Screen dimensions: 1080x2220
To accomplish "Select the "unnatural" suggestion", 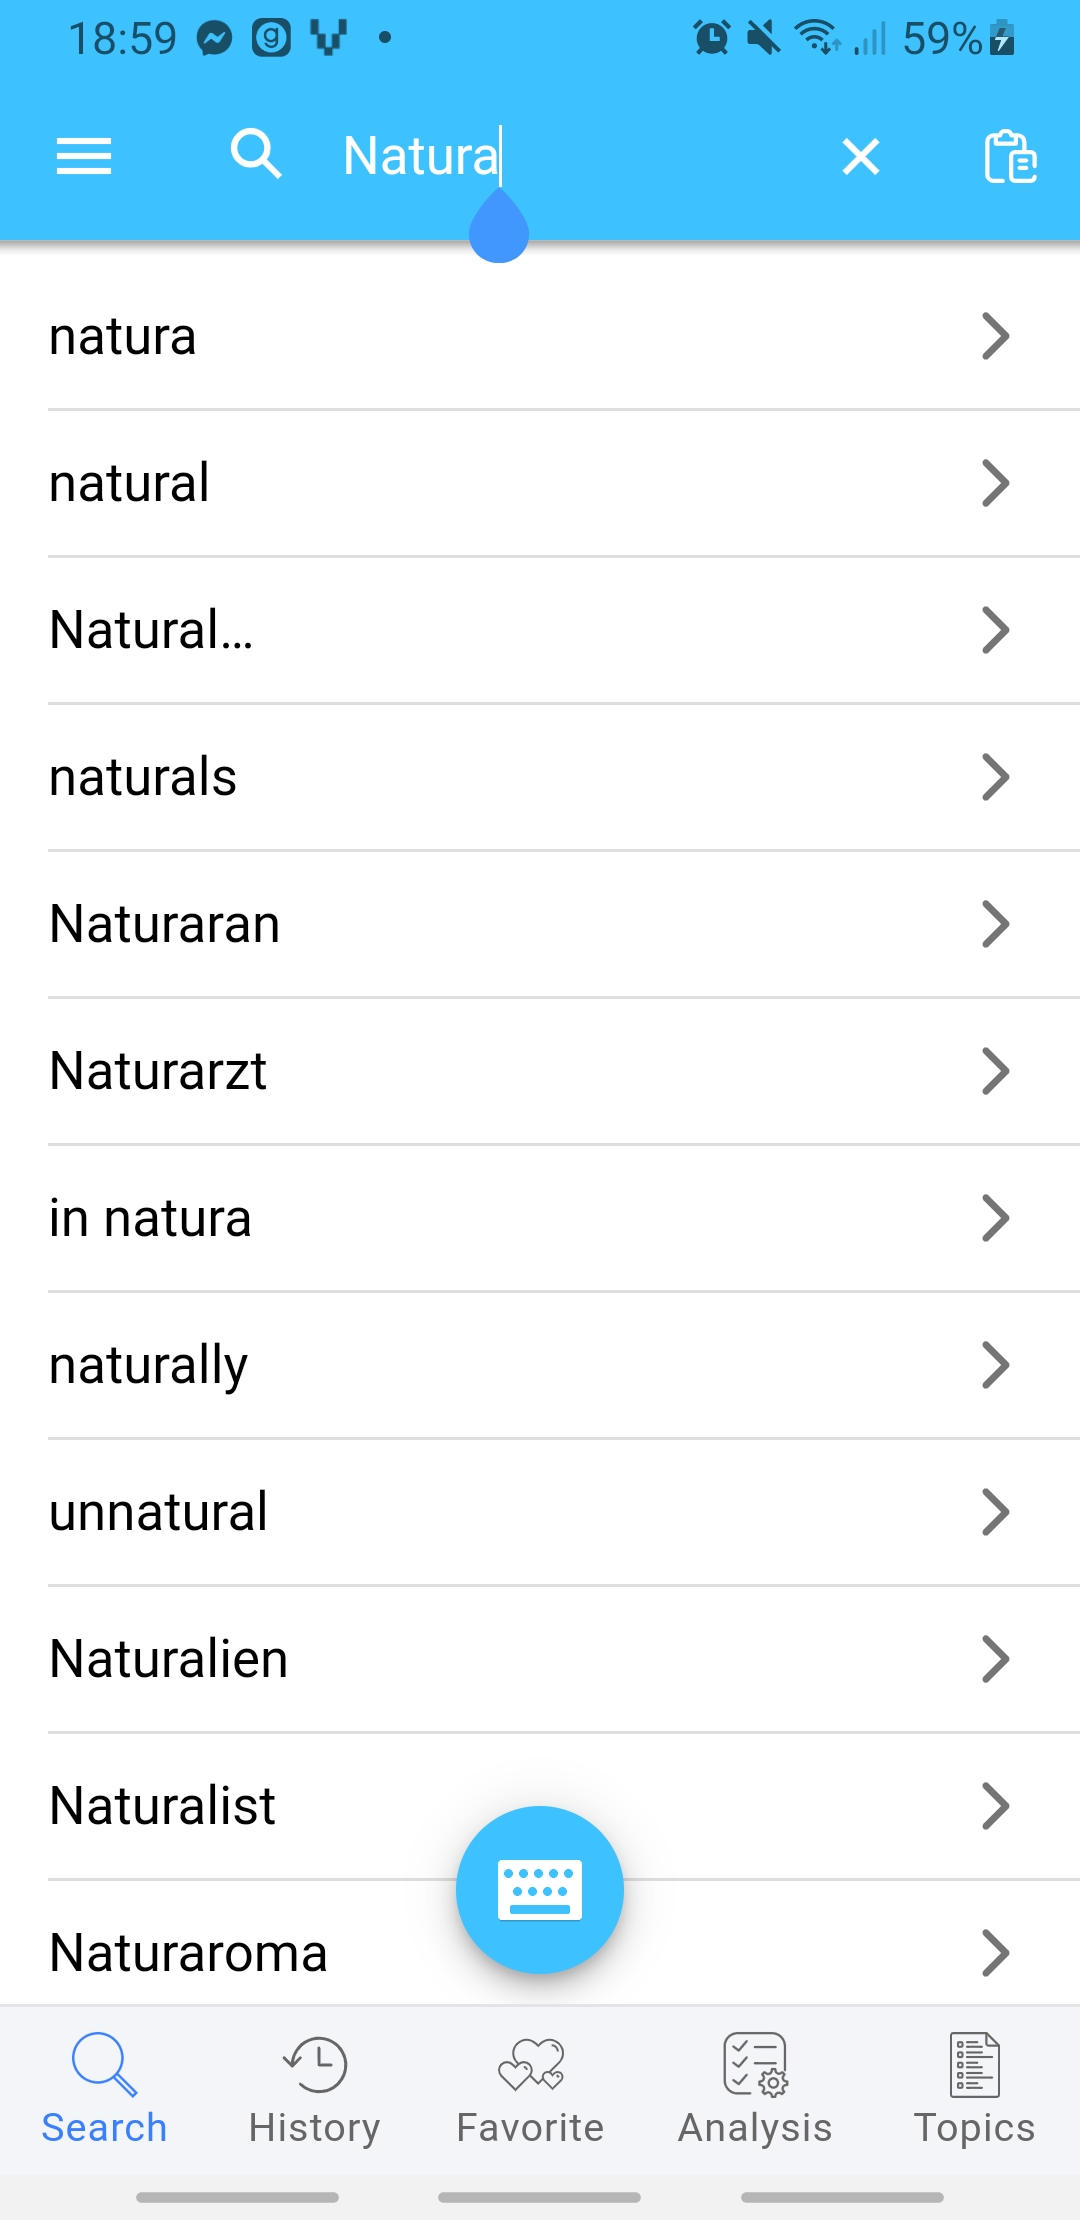I will (x=159, y=1512).
